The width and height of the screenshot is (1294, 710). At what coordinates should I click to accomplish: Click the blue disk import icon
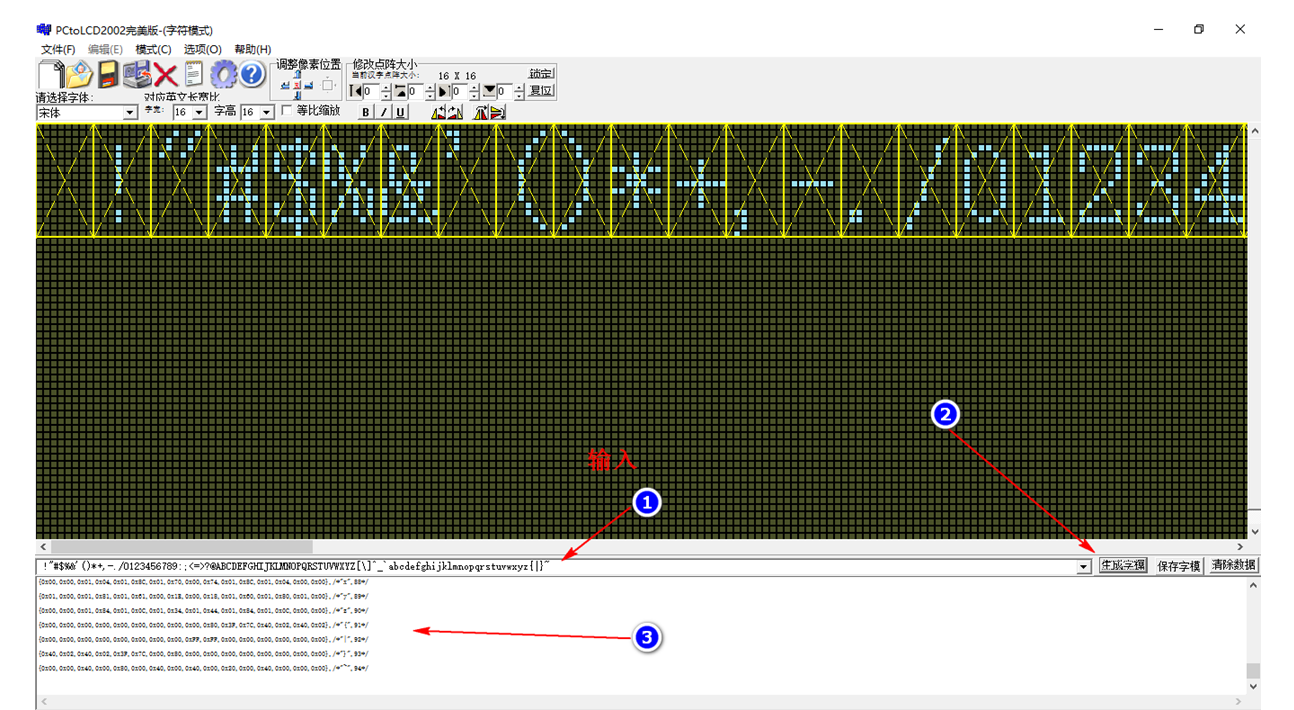(137, 75)
